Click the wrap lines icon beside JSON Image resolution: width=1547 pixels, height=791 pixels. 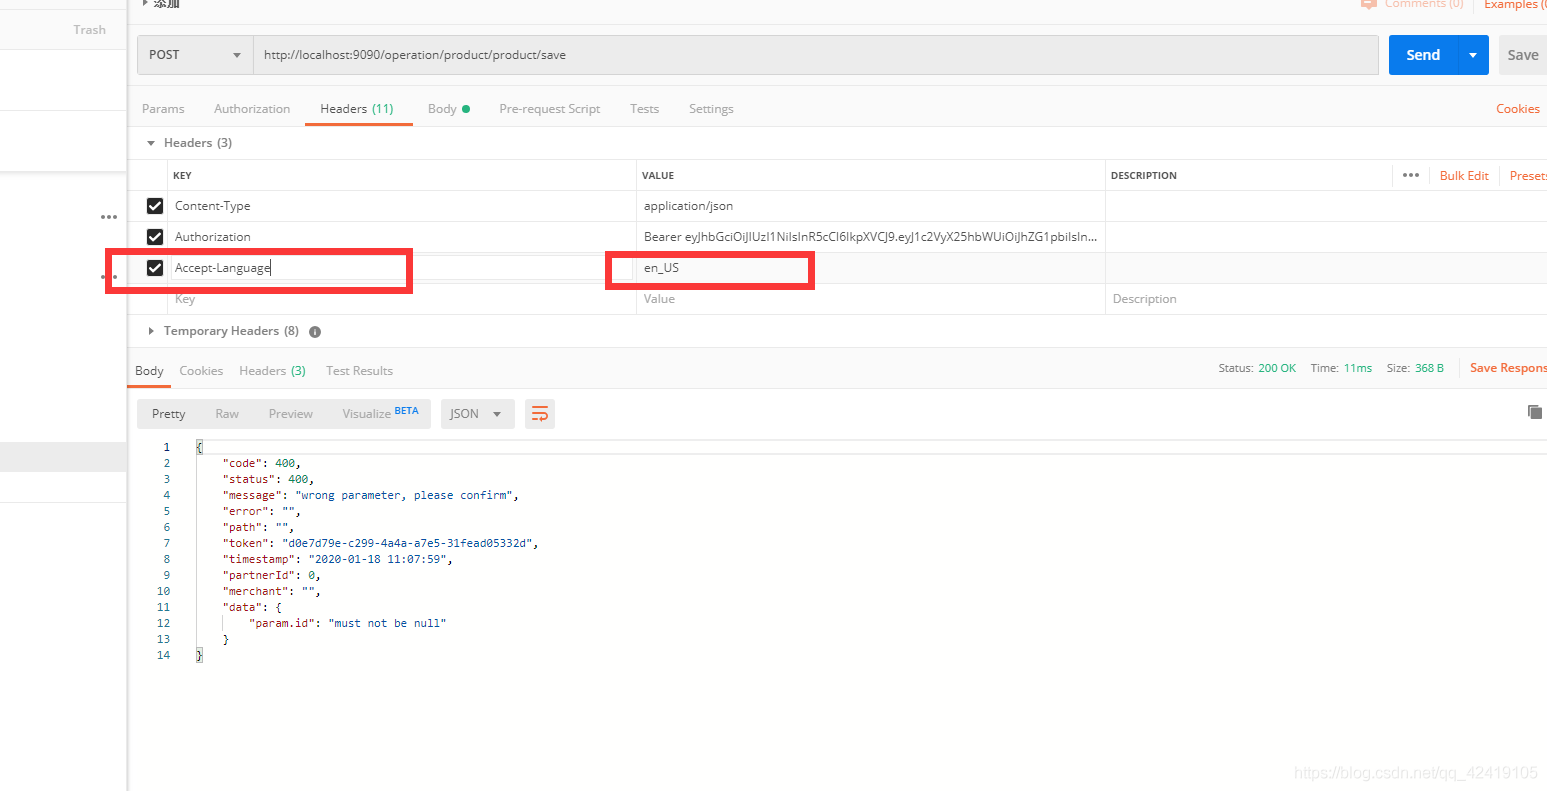(540, 414)
